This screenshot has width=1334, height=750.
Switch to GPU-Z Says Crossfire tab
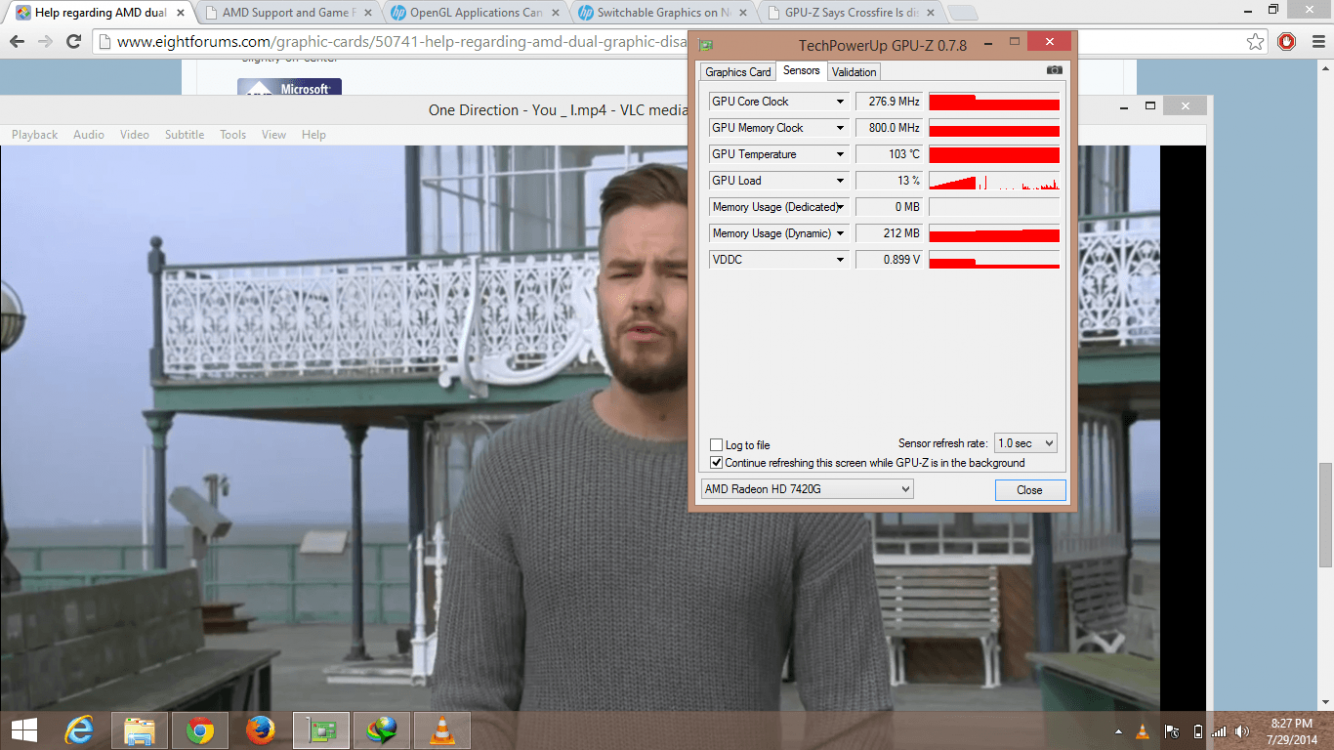(848, 13)
